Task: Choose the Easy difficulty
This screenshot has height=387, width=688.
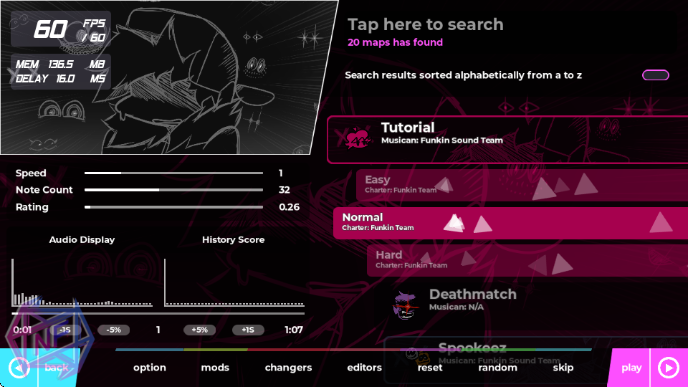Action: (522, 185)
